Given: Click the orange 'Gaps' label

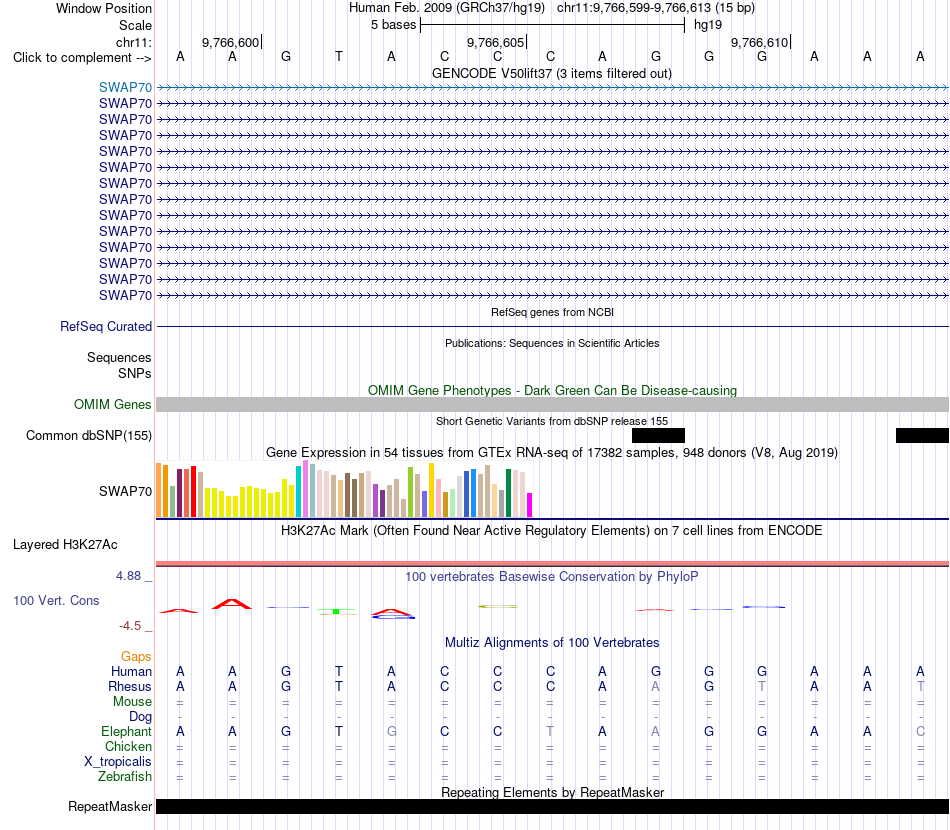Looking at the screenshot, I should pos(136,657).
